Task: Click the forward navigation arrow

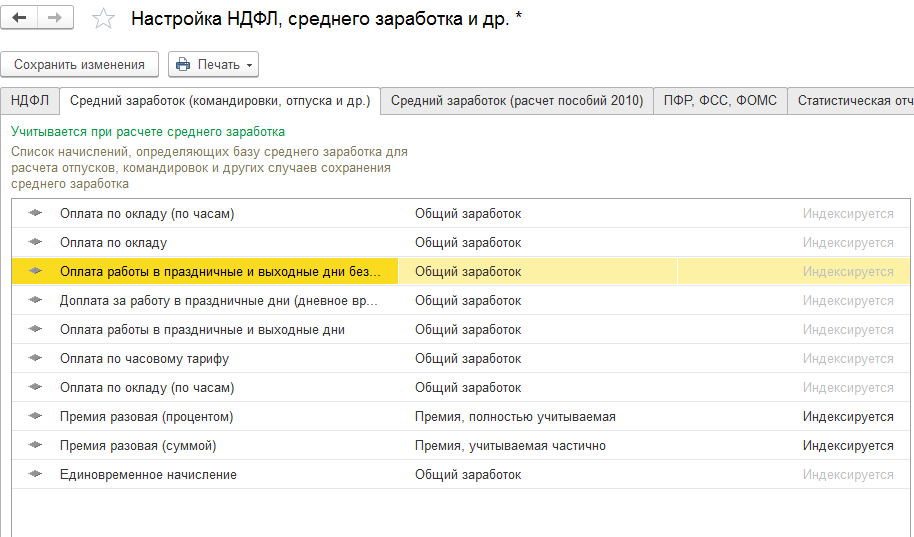Action: (x=54, y=18)
